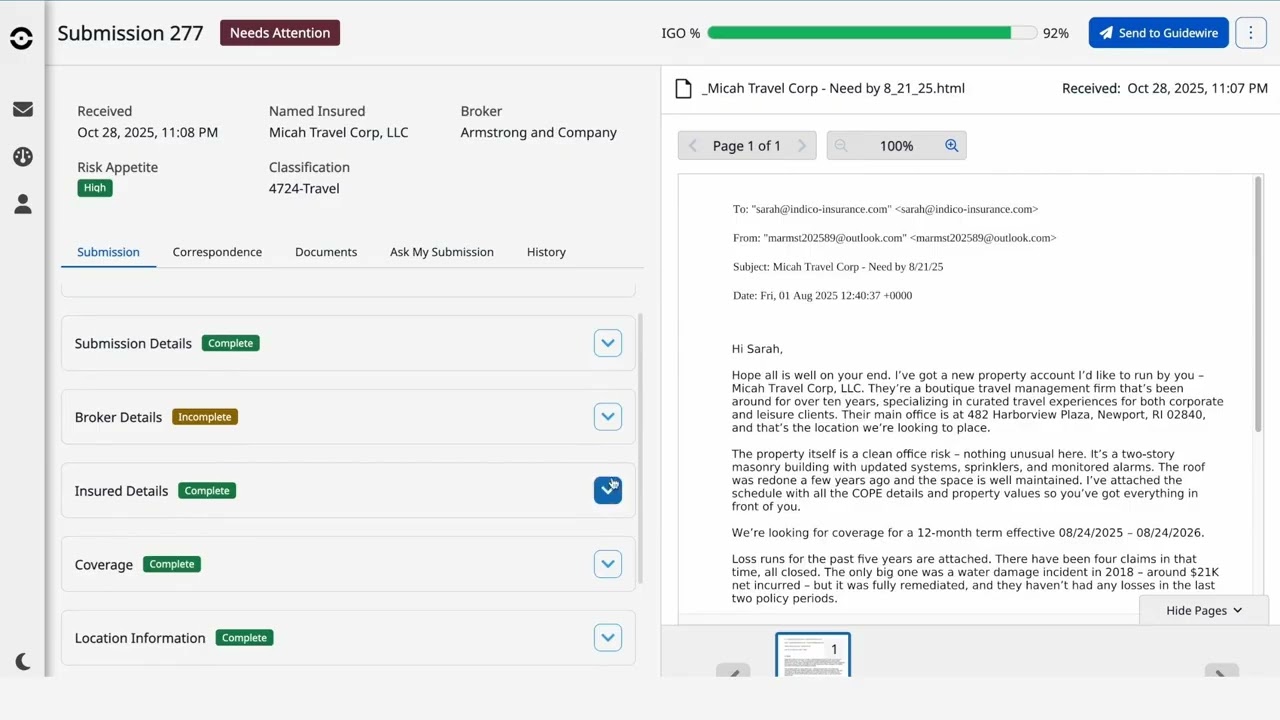Click the Location Information section title

pyautogui.click(x=140, y=638)
